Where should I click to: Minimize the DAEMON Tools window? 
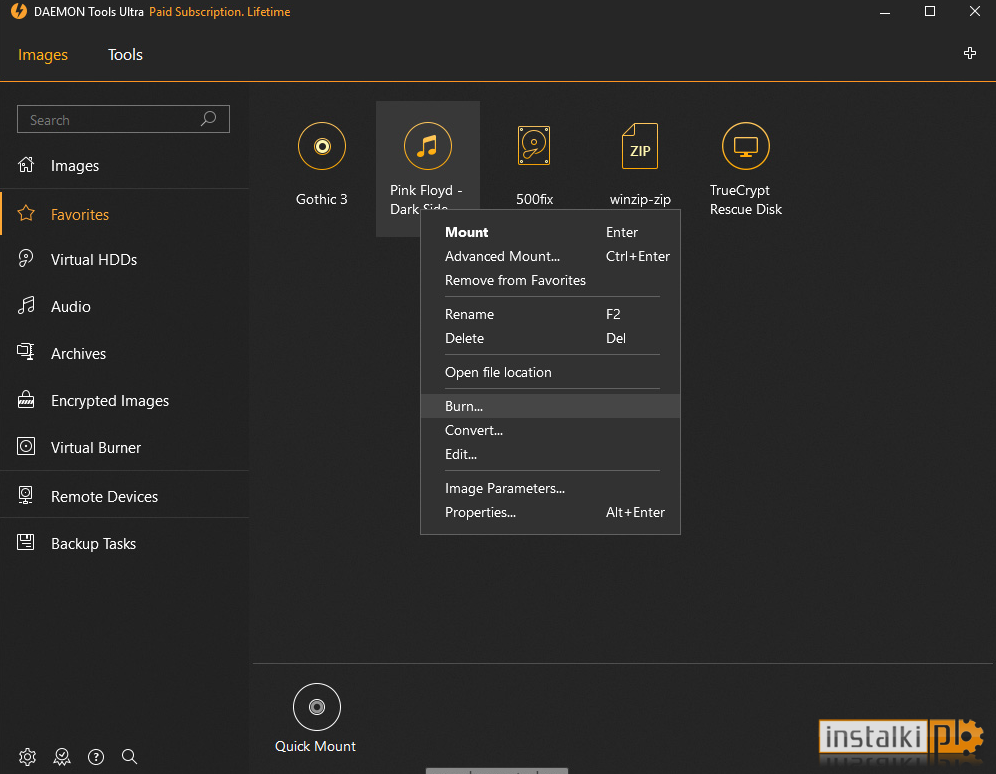885,12
